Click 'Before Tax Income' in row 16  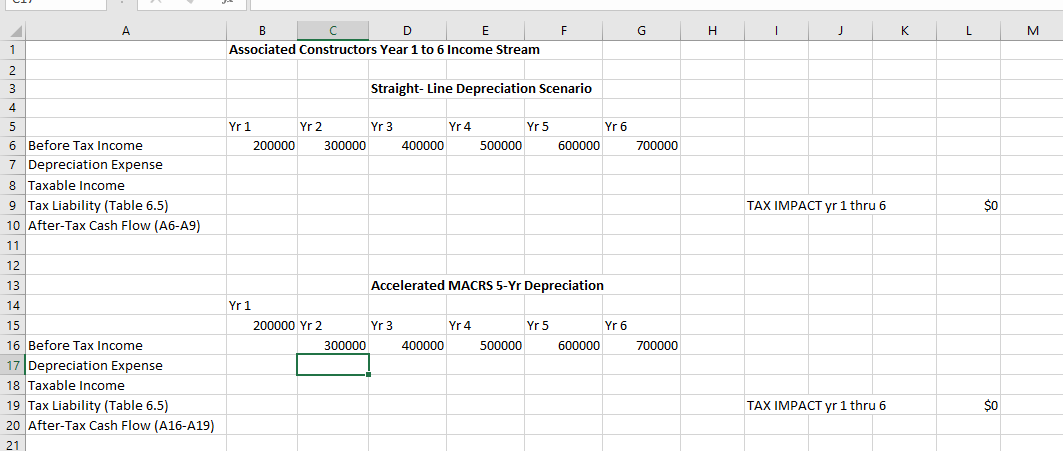tap(85, 345)
